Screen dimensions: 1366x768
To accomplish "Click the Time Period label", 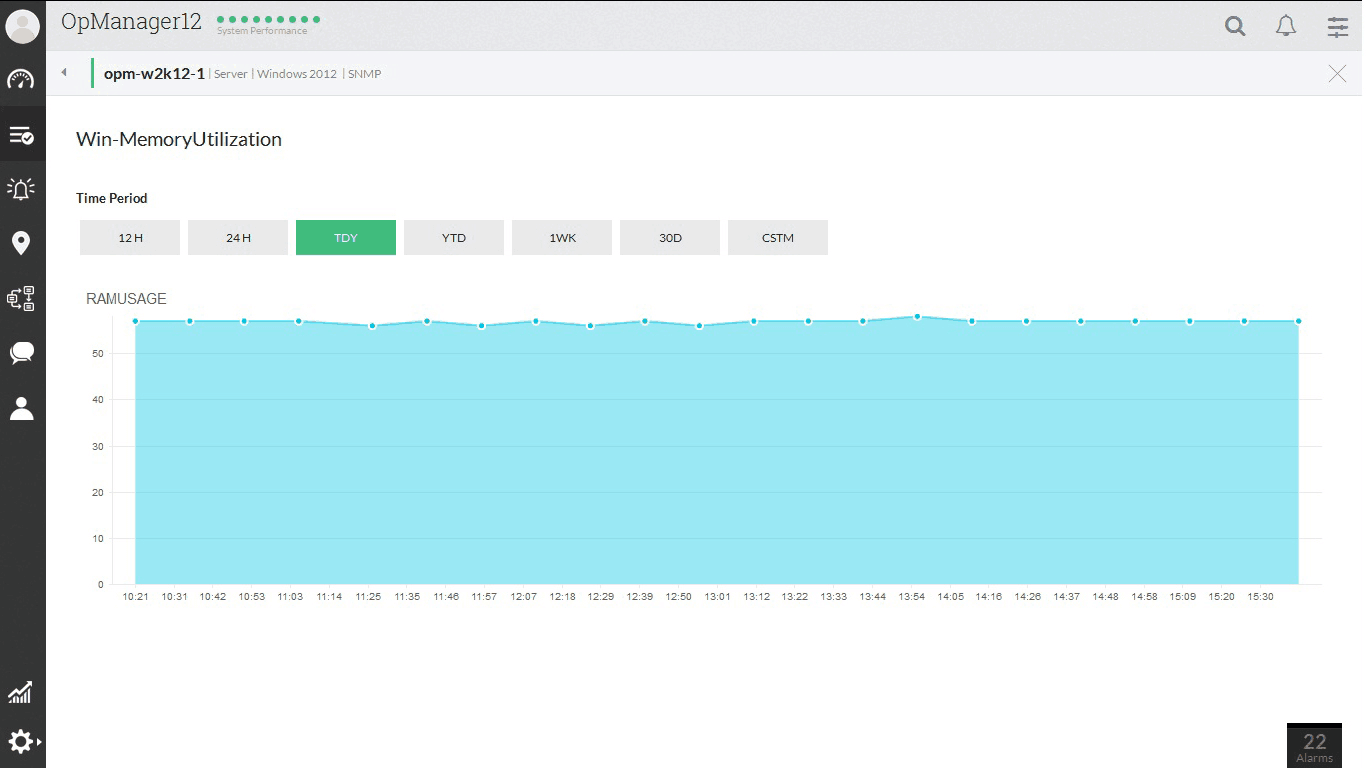I will pyautogui.click(x=112, y=198).
